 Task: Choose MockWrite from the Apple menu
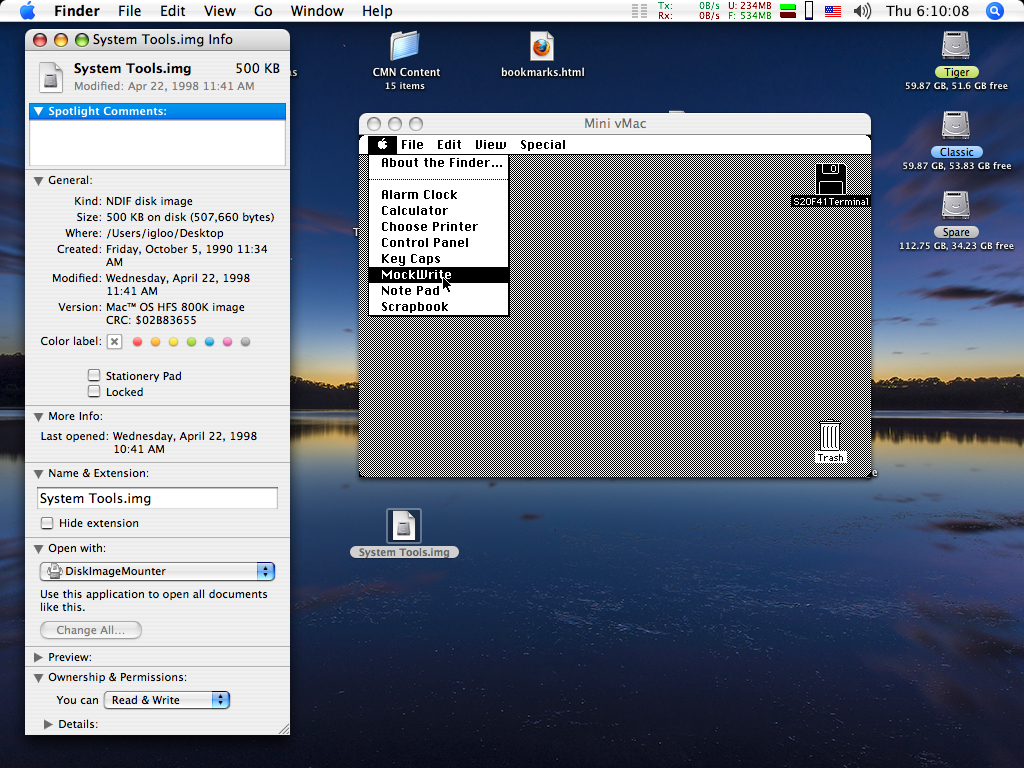(x=438, y=275)
